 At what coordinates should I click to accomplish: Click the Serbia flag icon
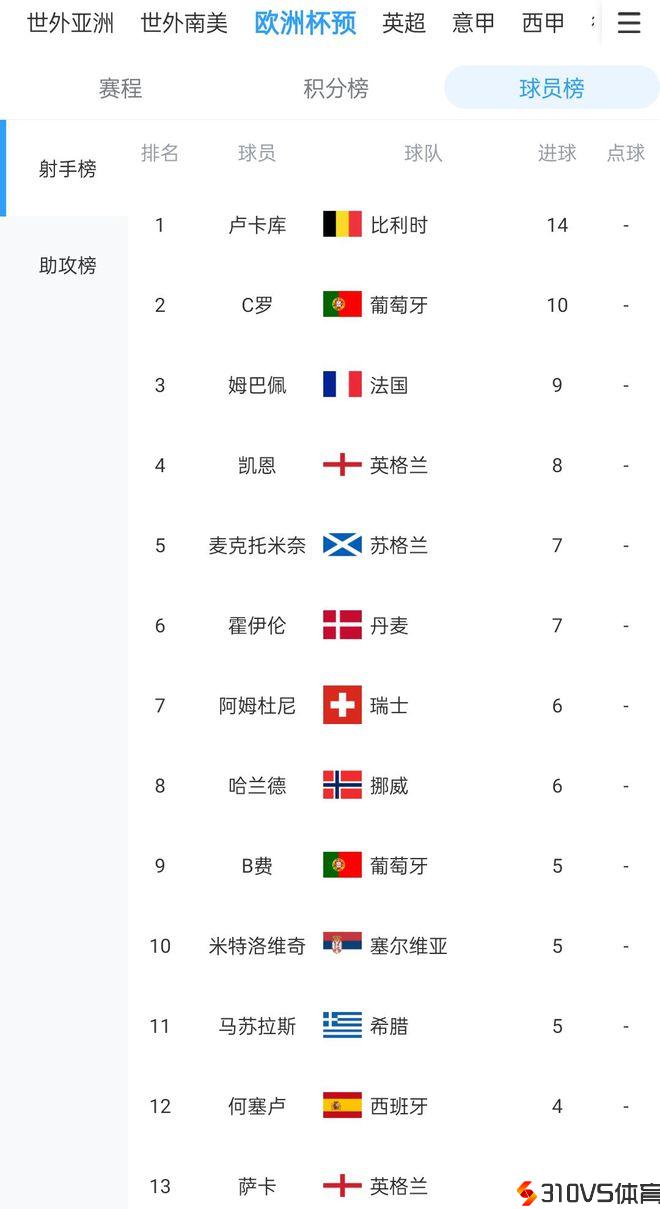(x=342, y=945)
